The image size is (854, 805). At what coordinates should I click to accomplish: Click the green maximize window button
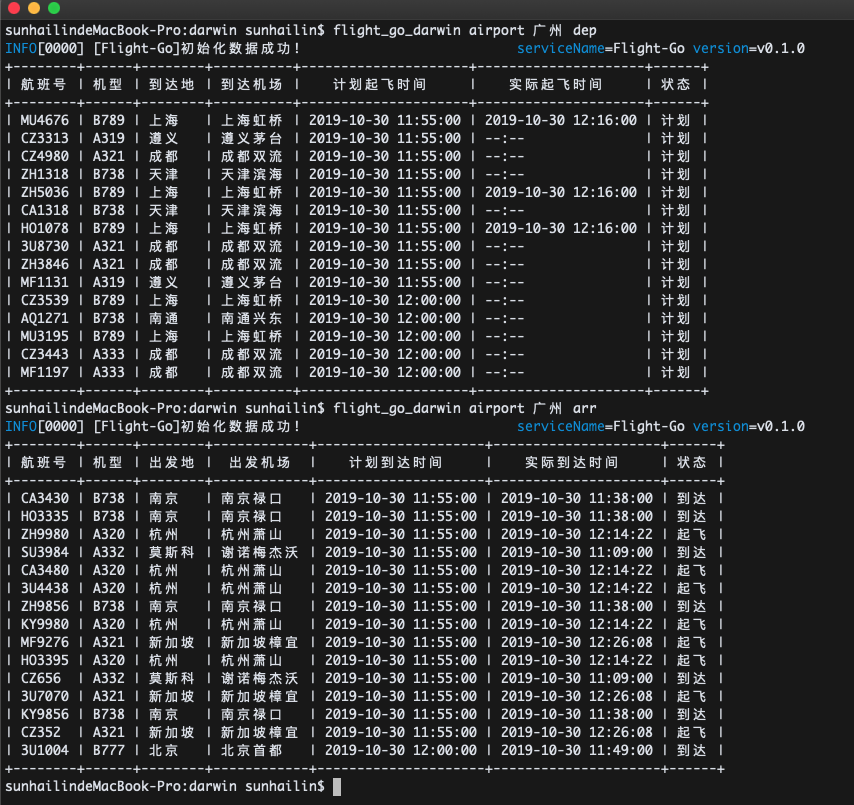(54, 8)
